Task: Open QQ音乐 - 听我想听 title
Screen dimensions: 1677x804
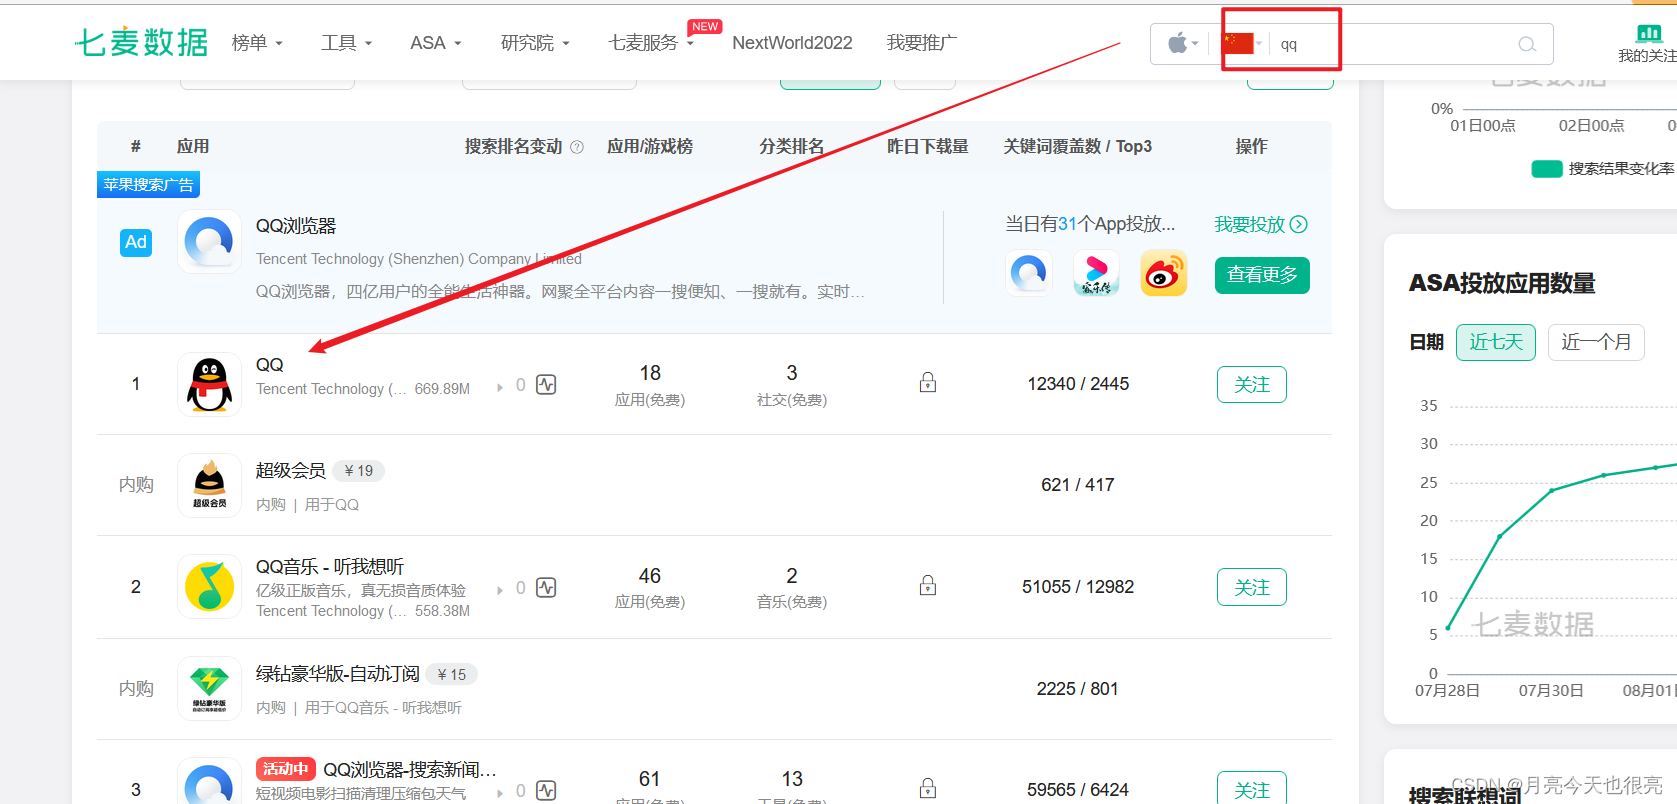Action: (330, 567)
